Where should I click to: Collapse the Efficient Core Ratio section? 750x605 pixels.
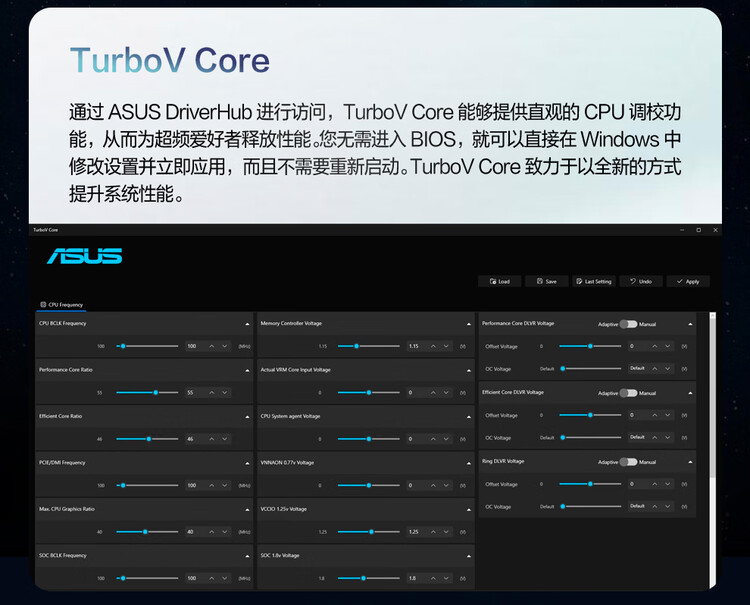(x=247, y=417)
